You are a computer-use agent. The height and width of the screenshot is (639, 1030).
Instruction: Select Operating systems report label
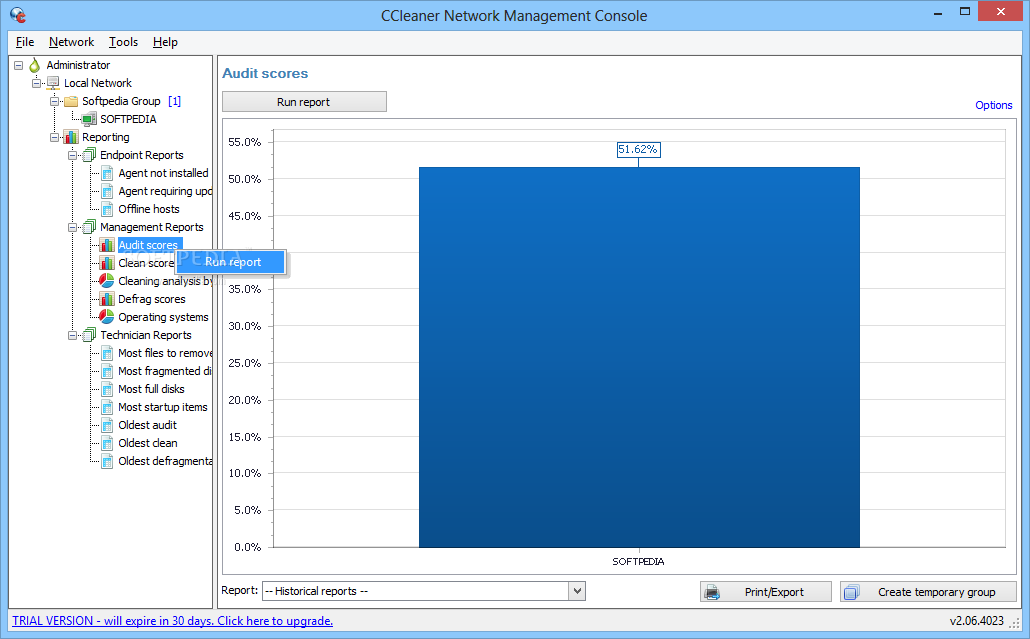click(x=163, y=317)
